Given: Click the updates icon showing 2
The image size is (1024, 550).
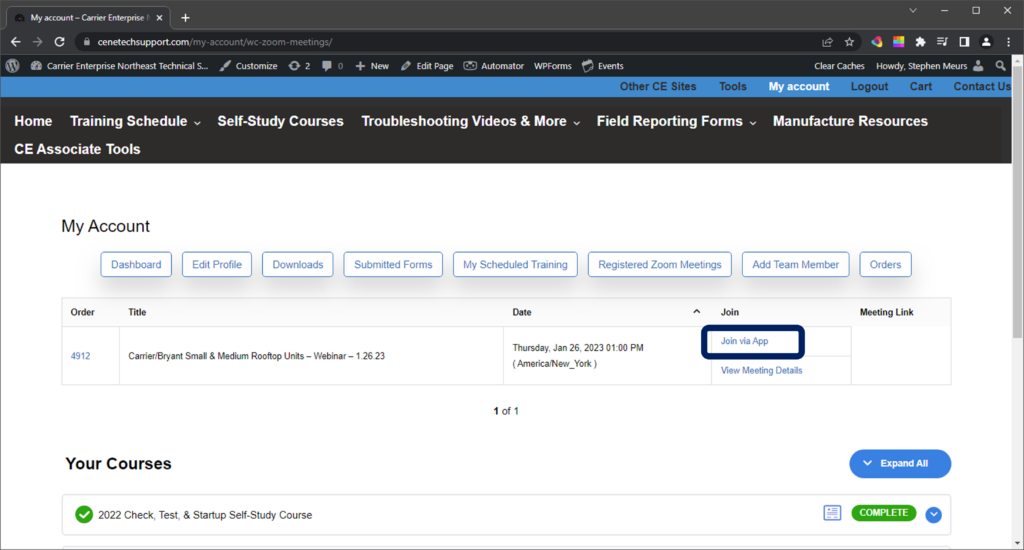Looking at the screenshot, I should [299, 66].
